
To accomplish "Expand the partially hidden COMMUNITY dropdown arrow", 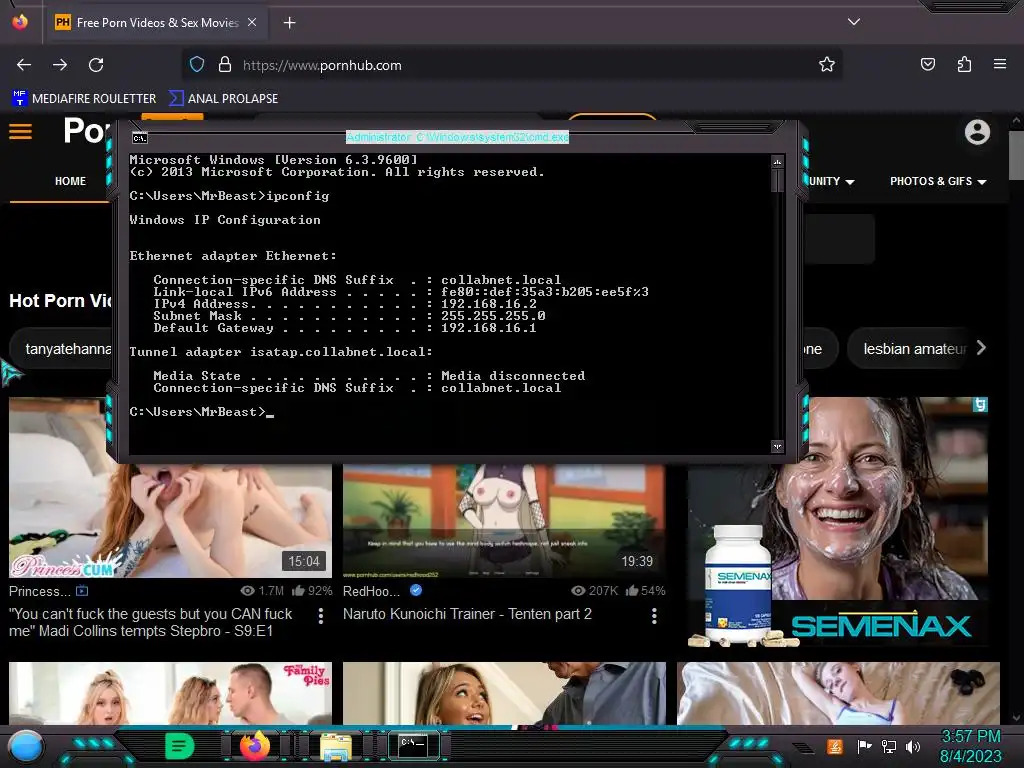I will (850, 182).
